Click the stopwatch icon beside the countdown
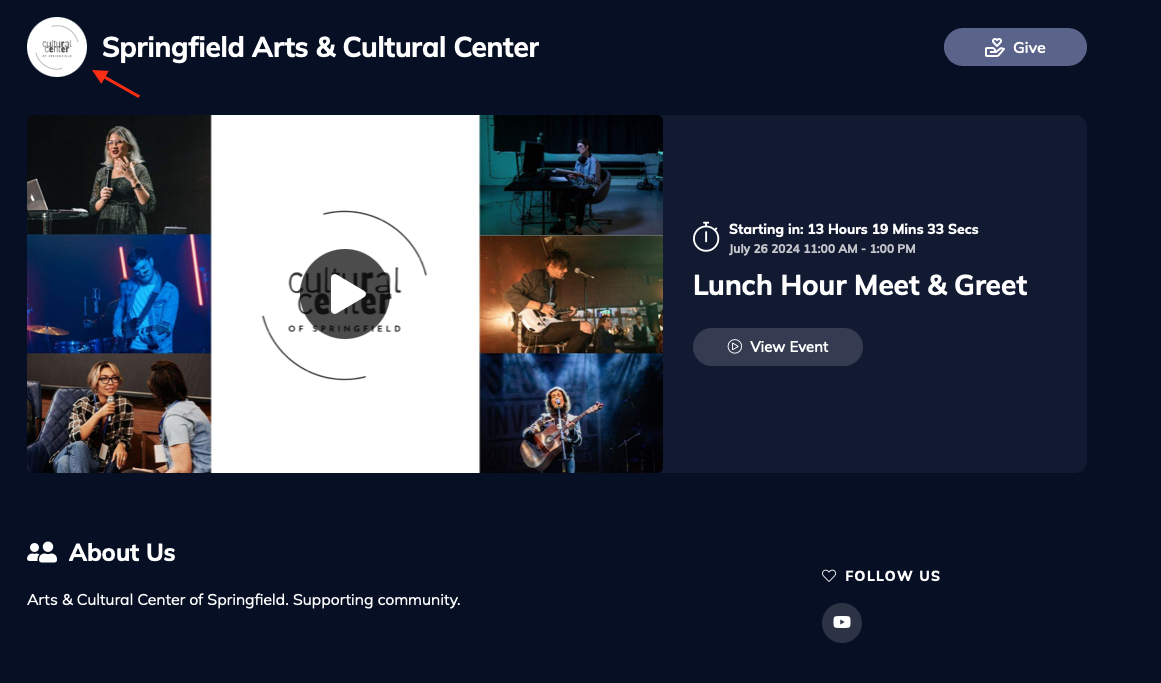Image resolution: width=1161 pixels, height=683 pixels. pos(706,237)
